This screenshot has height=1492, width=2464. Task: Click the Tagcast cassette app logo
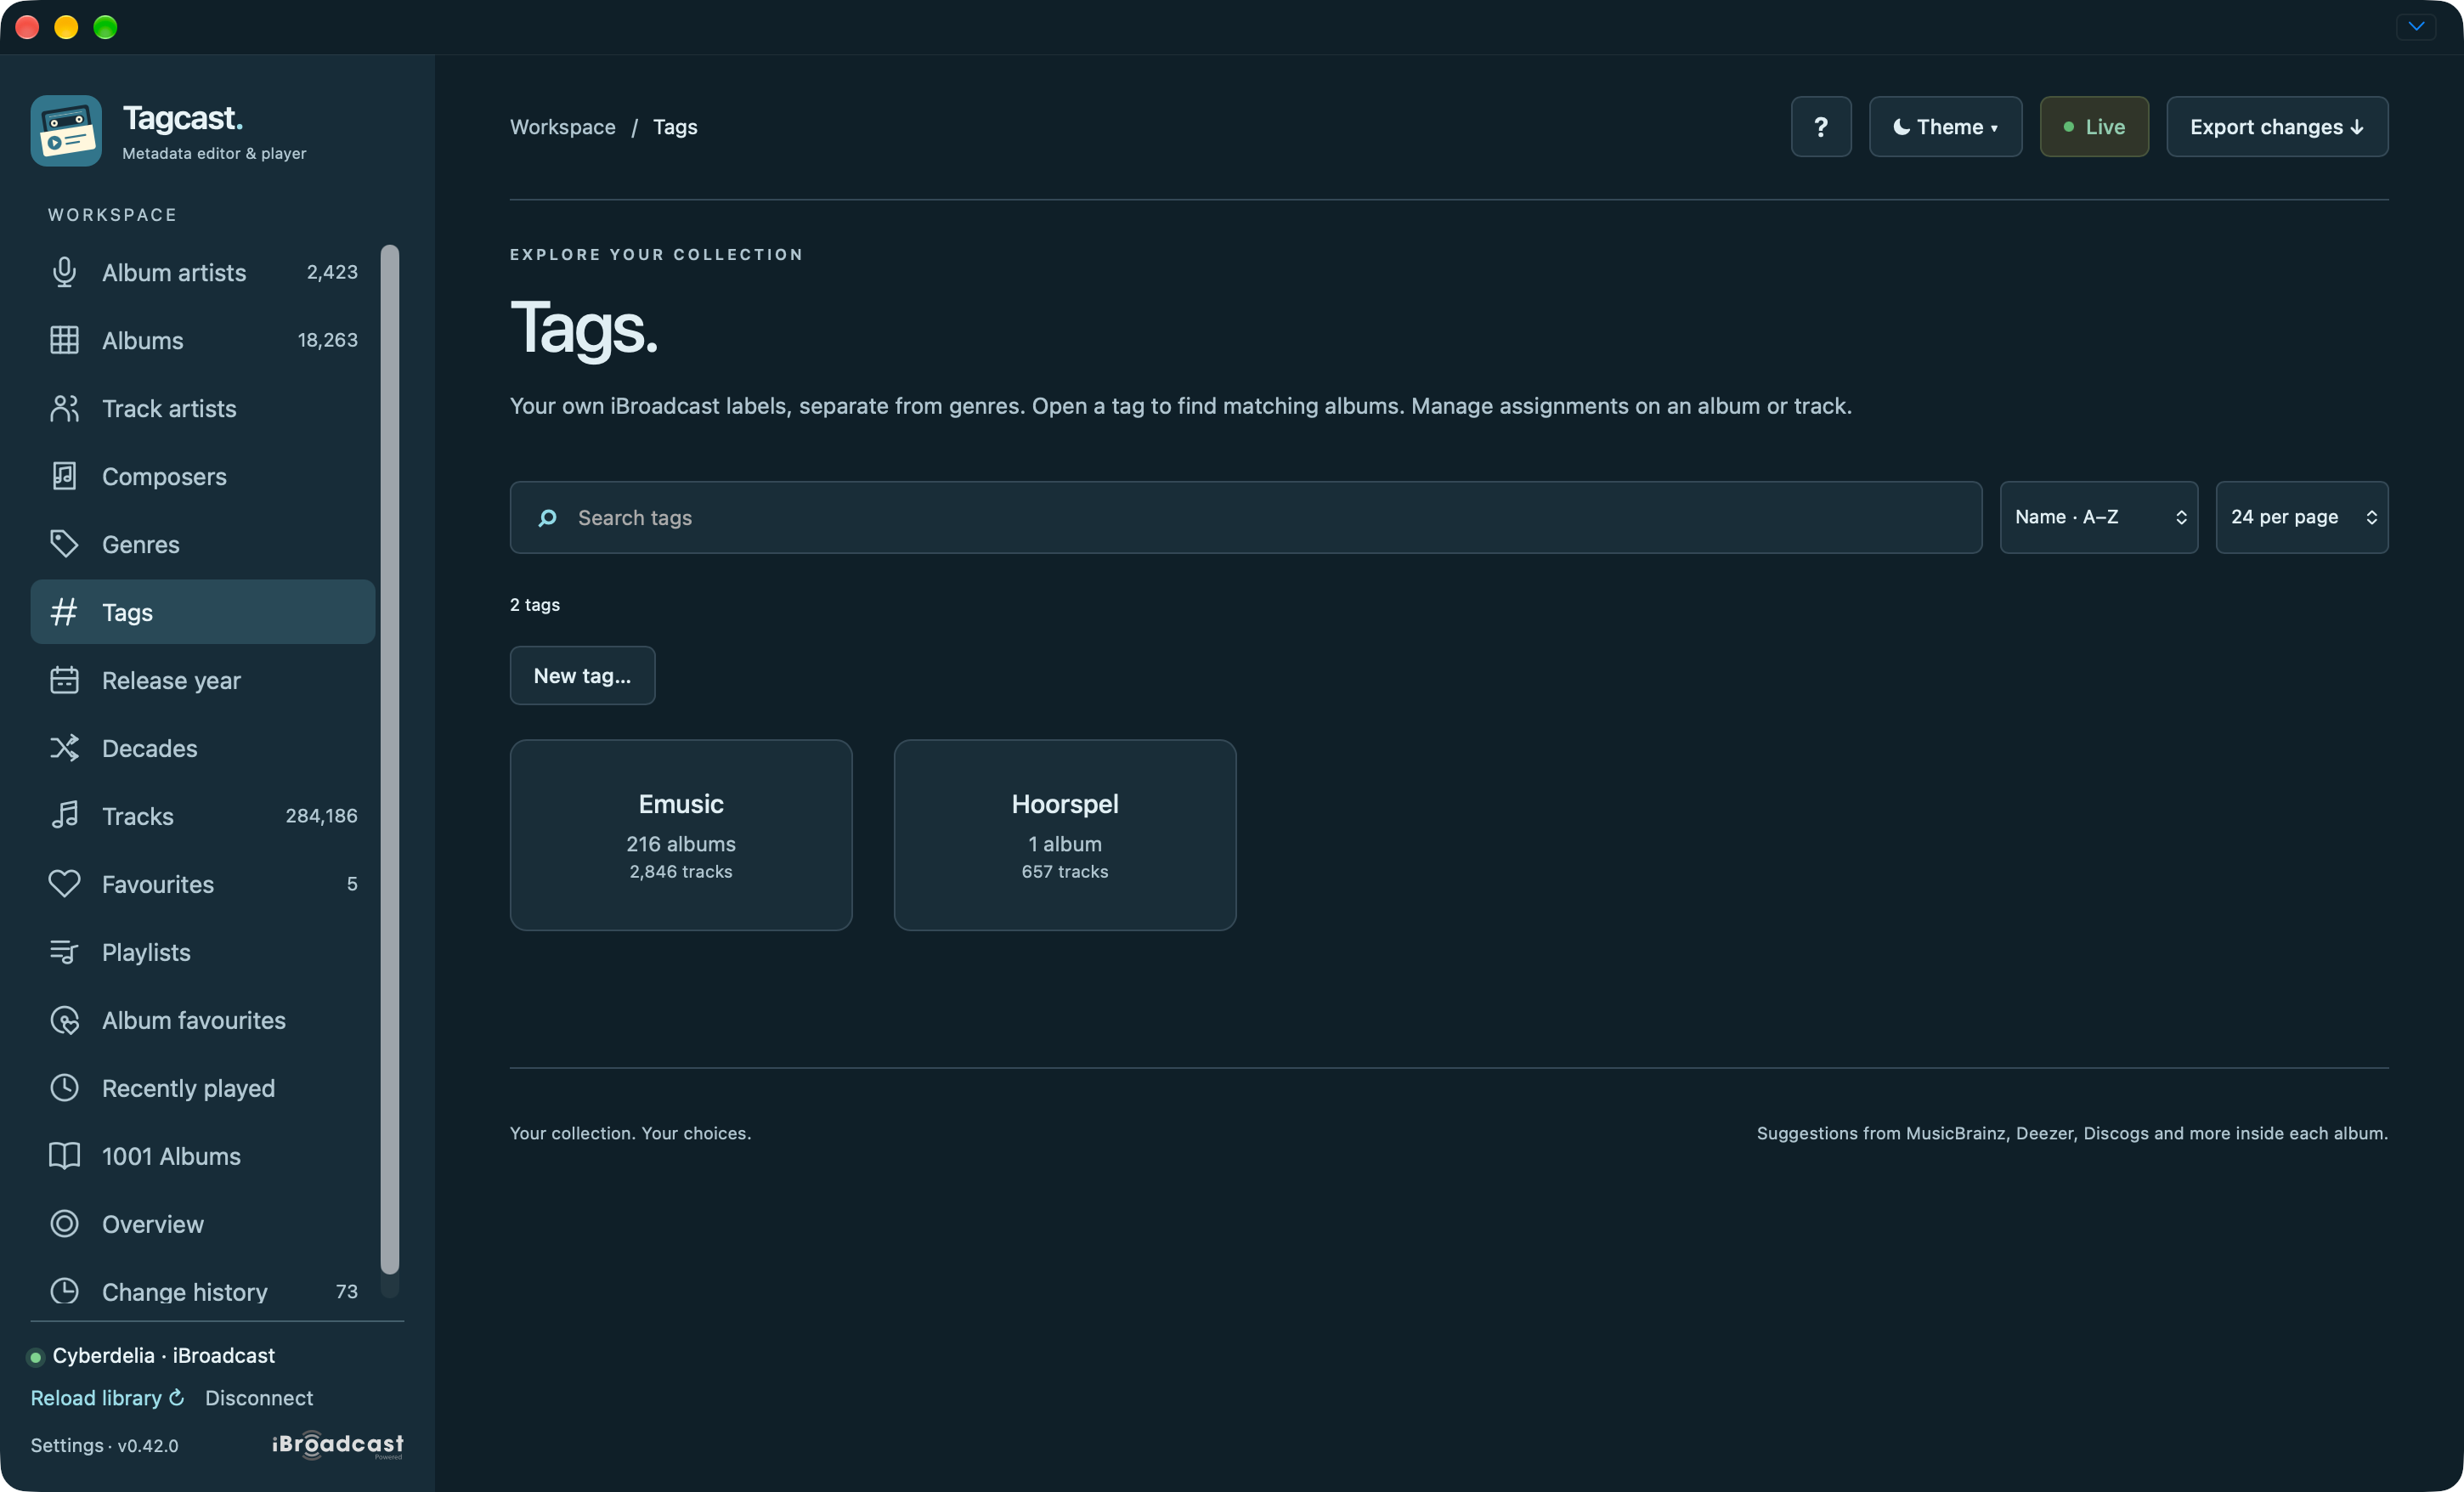66,131
